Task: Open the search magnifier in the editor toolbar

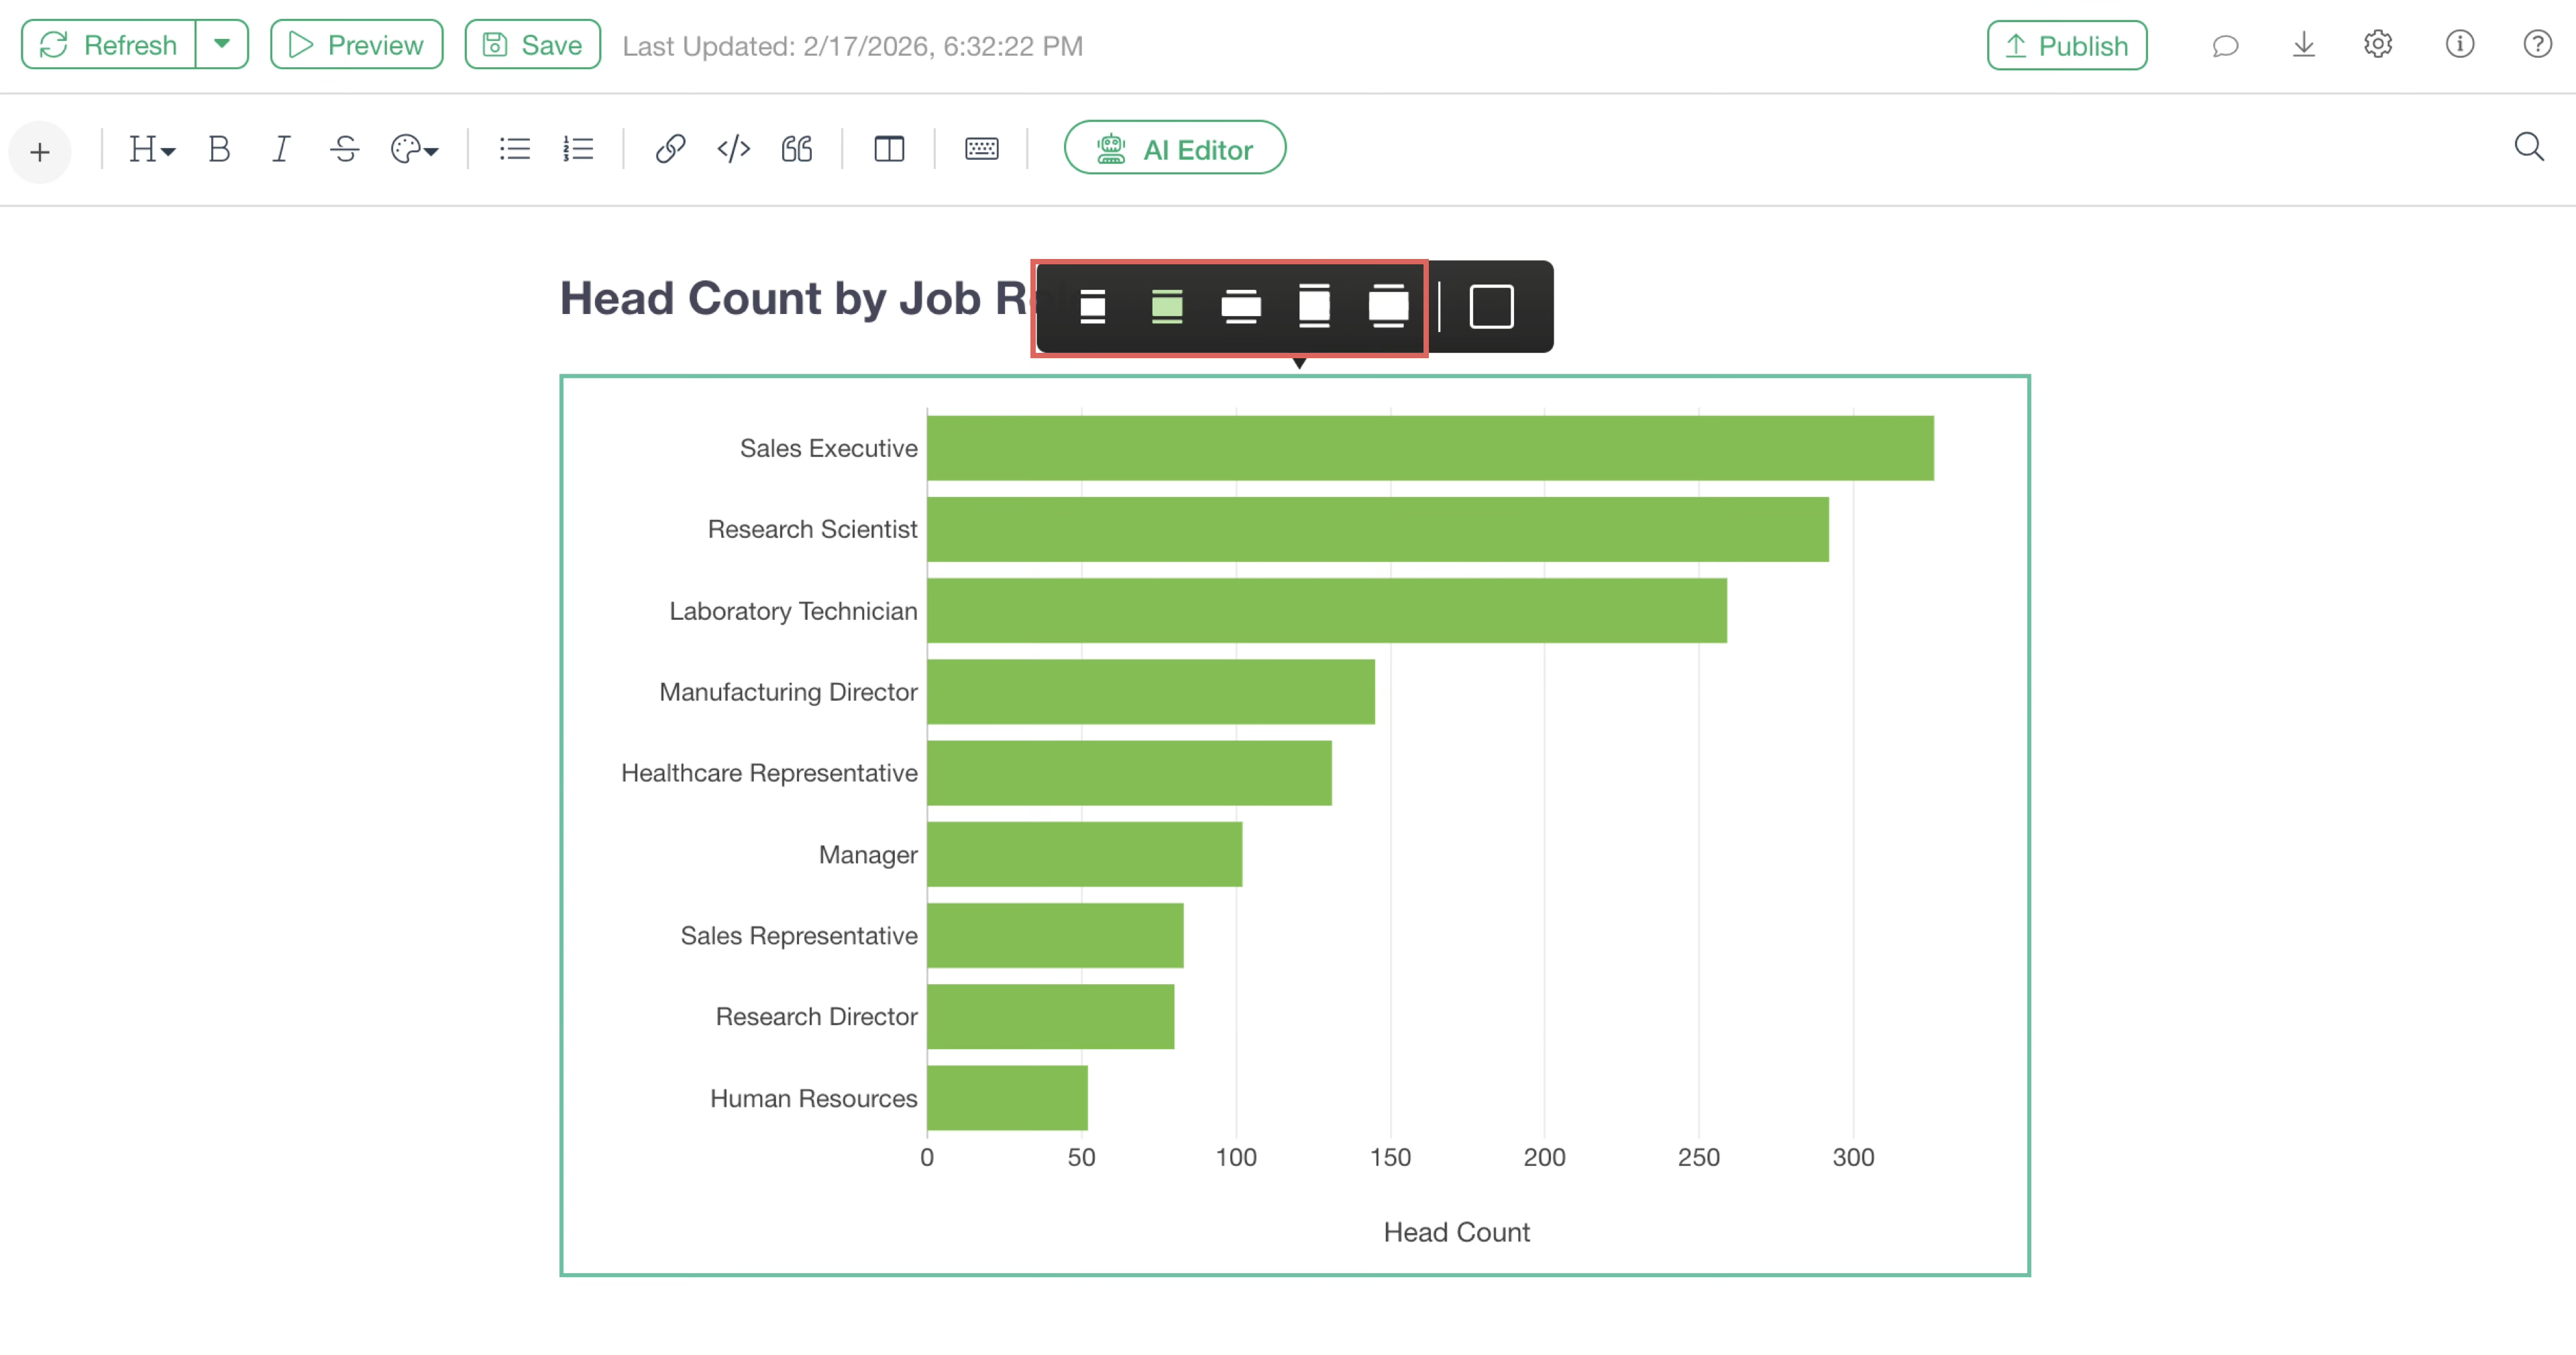Action: click(x=2528, y=147)
